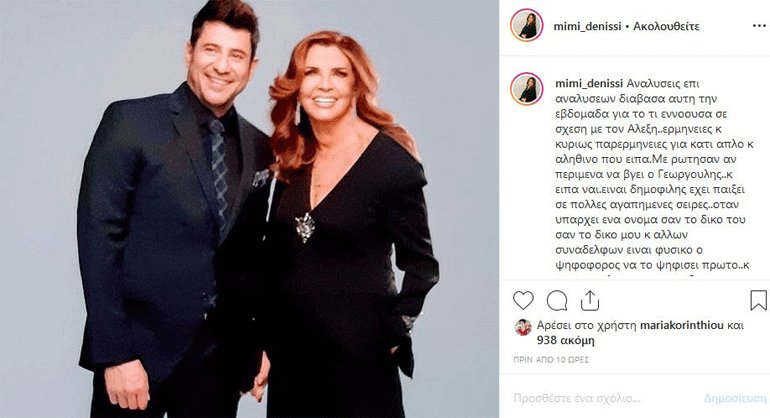Toggle the Ακολουθείτε following status

coord(666,26)
